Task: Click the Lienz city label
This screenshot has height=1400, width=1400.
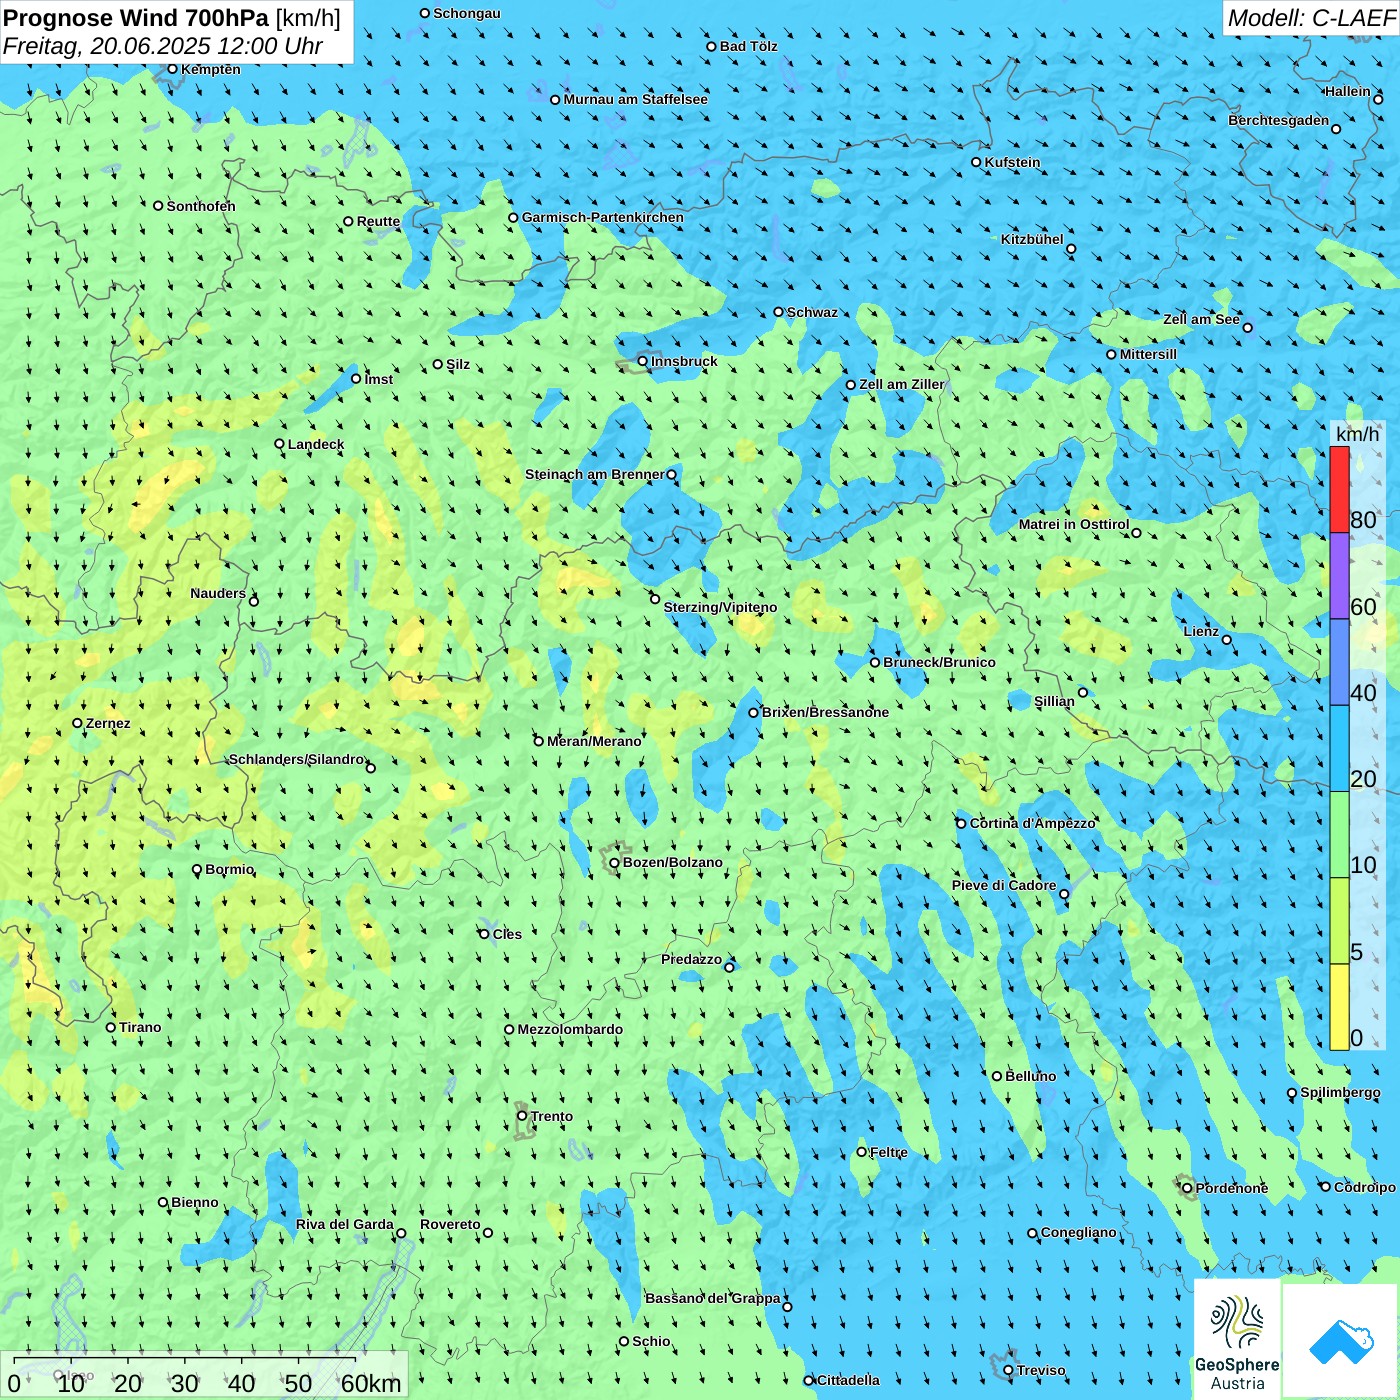Action: coord(1201,631)
